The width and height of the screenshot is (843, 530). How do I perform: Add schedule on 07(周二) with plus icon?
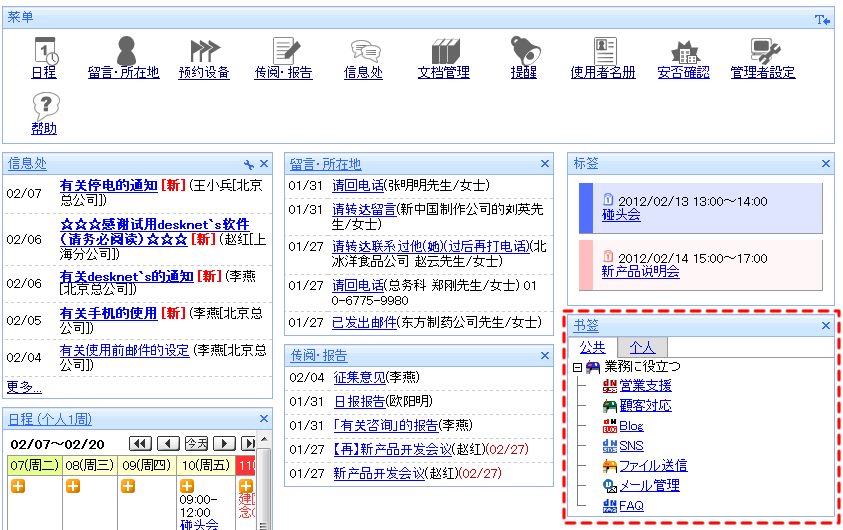[x=18, y=487]
